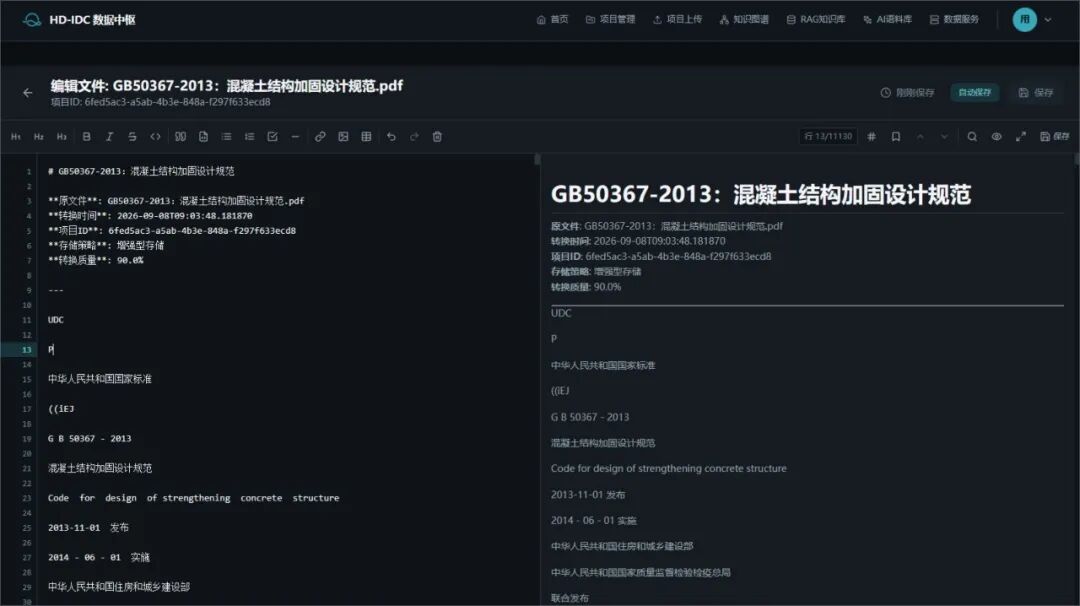Screen dimensions: 1080x606
Task: Toggle a bookmark on the current line
Action: point(896,136)
